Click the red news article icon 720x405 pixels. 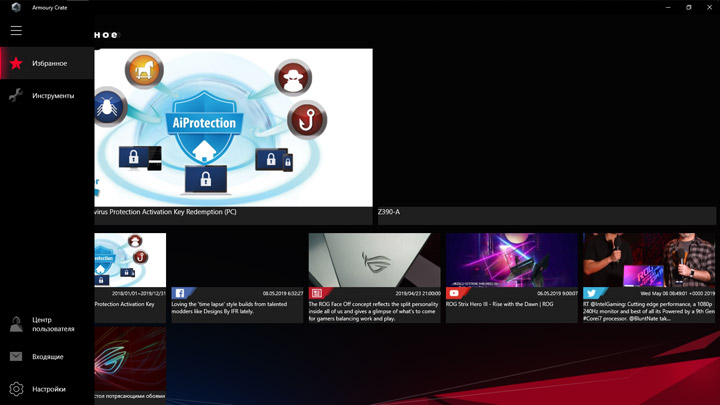click(317, 293)
